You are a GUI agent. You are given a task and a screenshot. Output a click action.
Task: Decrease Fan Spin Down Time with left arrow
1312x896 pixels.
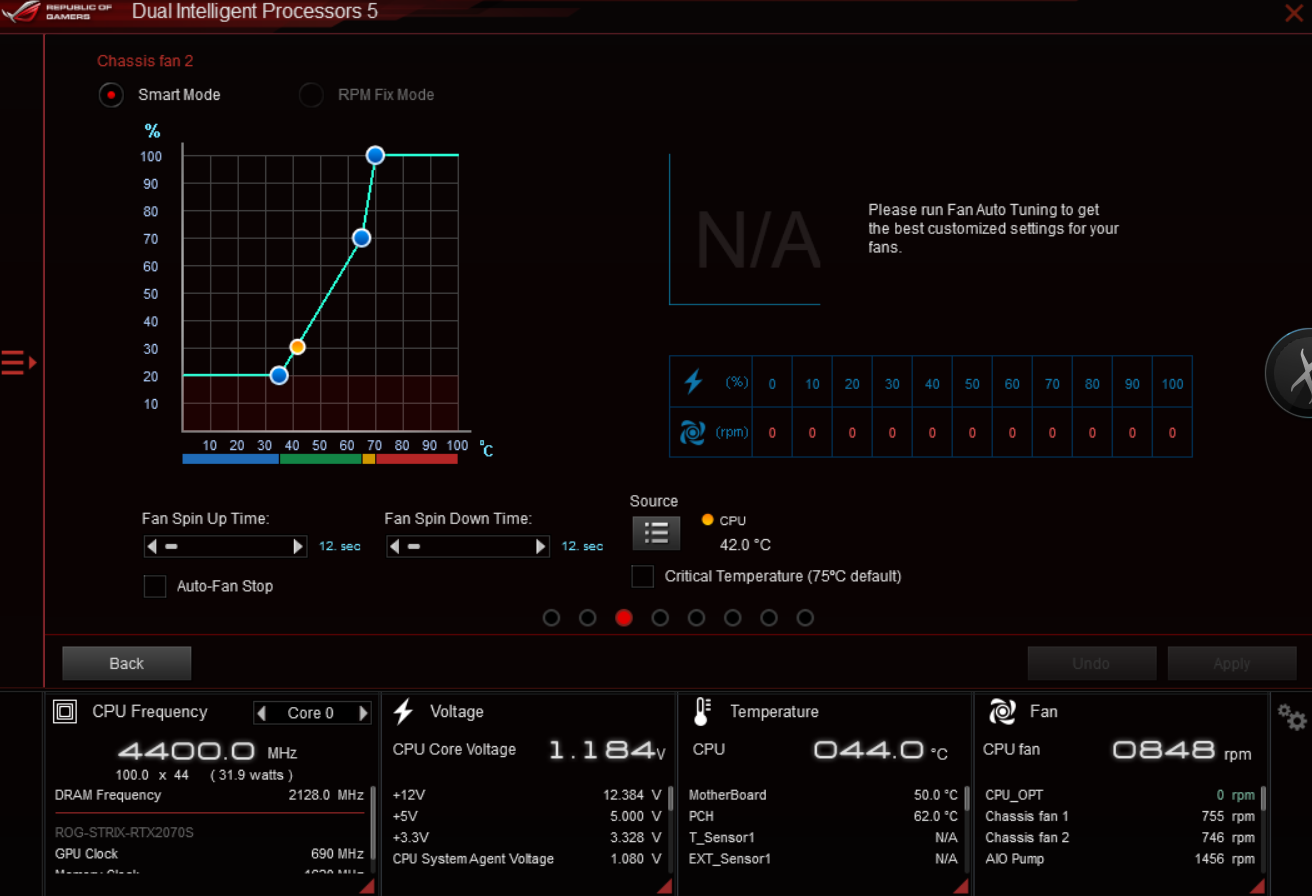[395, 546]
